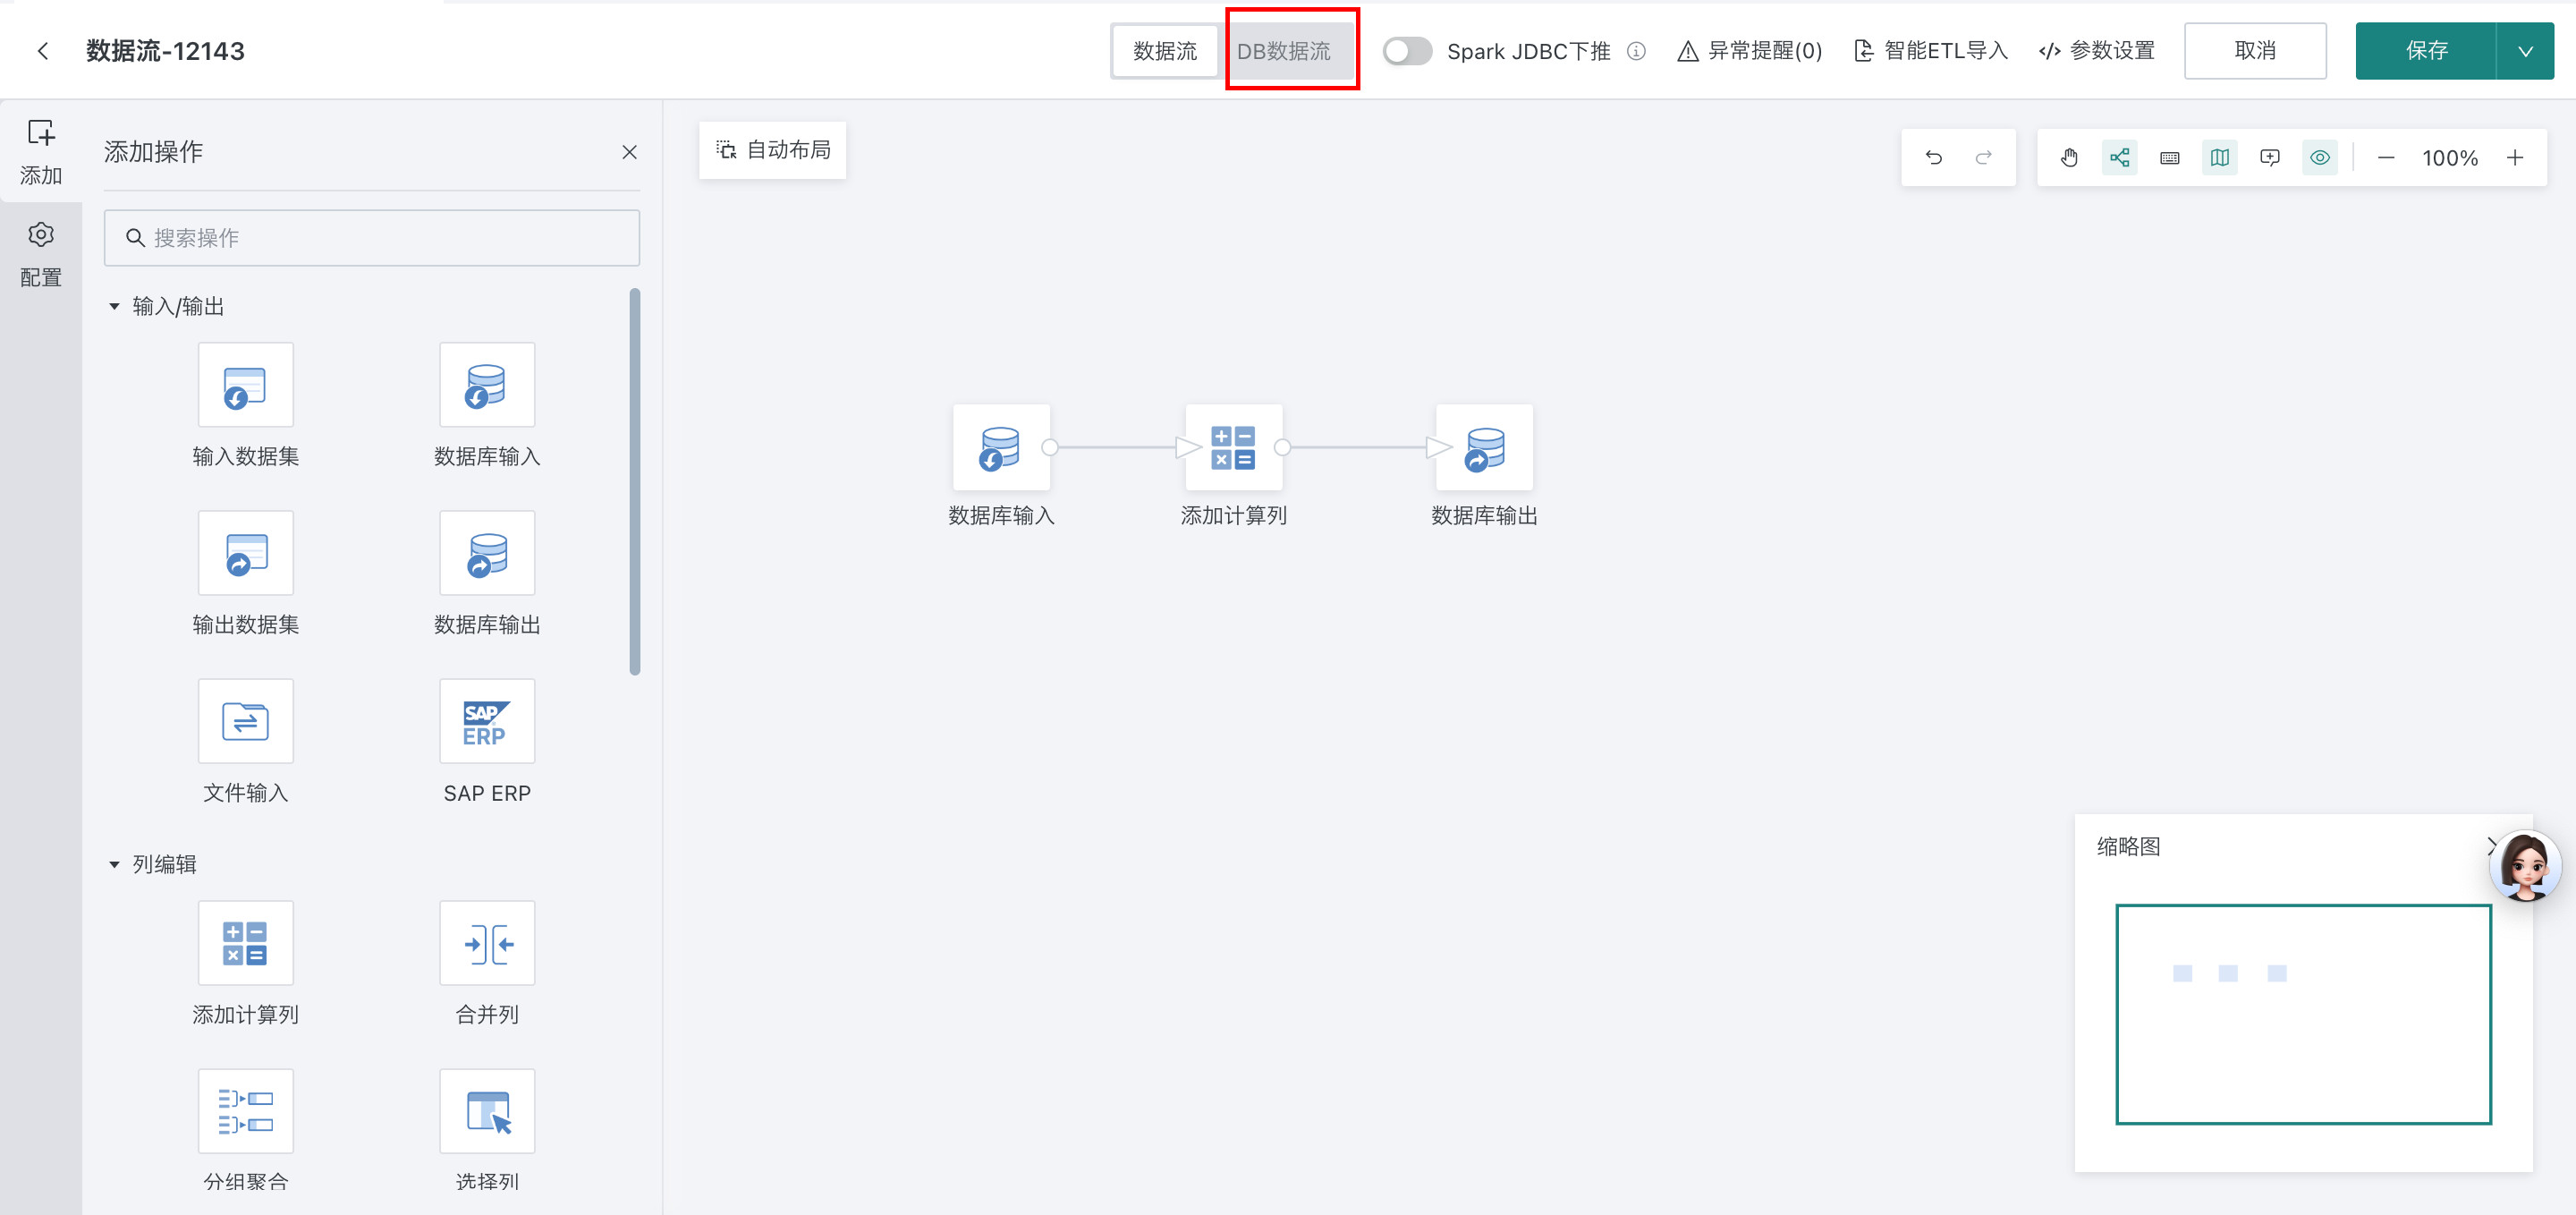The image size is (2576, 1215).
Task: Switch to the 数据流 tab
Action: [1164, 51]
